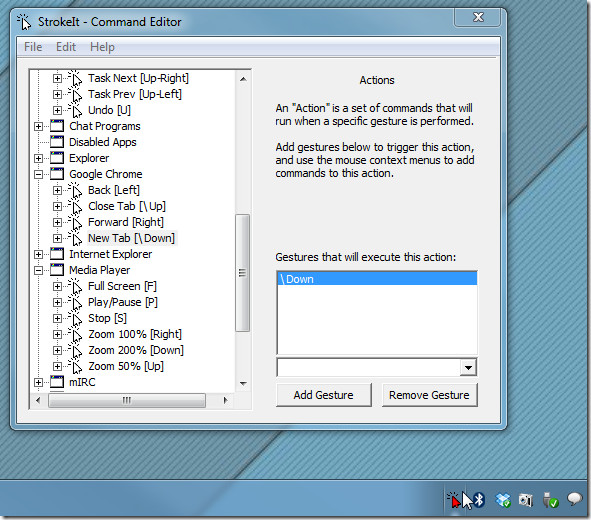
Task: Expand the Internet Explorer node
Action: (38, 254)
